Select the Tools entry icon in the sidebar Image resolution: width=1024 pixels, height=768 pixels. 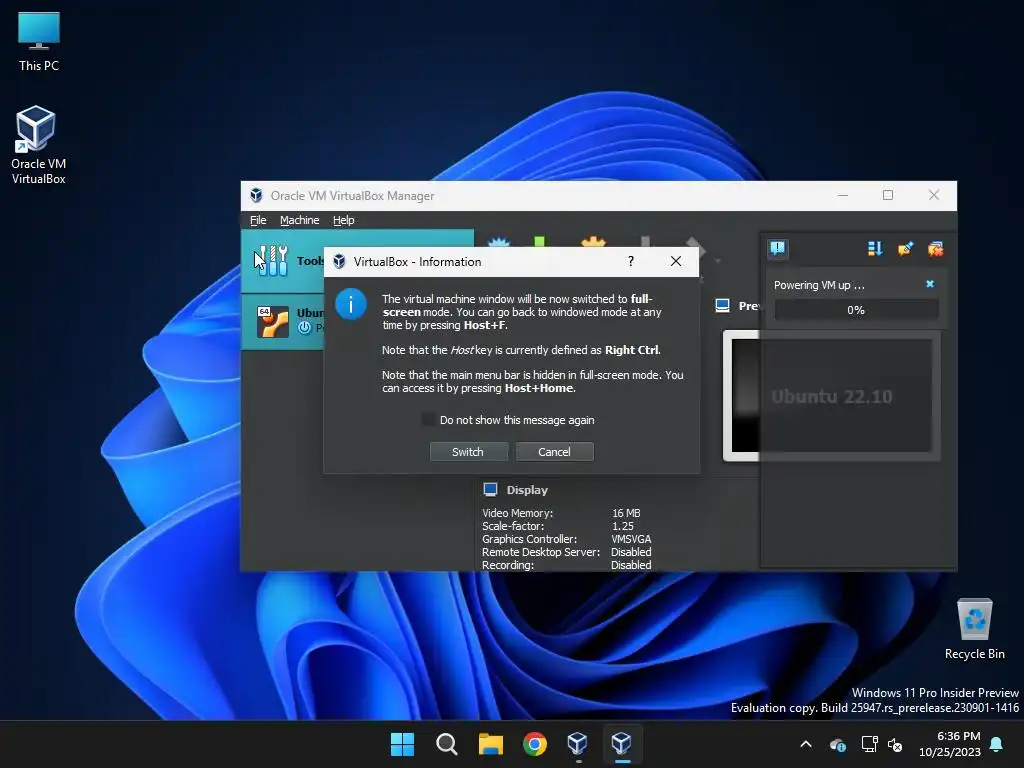tap(274, 261)
